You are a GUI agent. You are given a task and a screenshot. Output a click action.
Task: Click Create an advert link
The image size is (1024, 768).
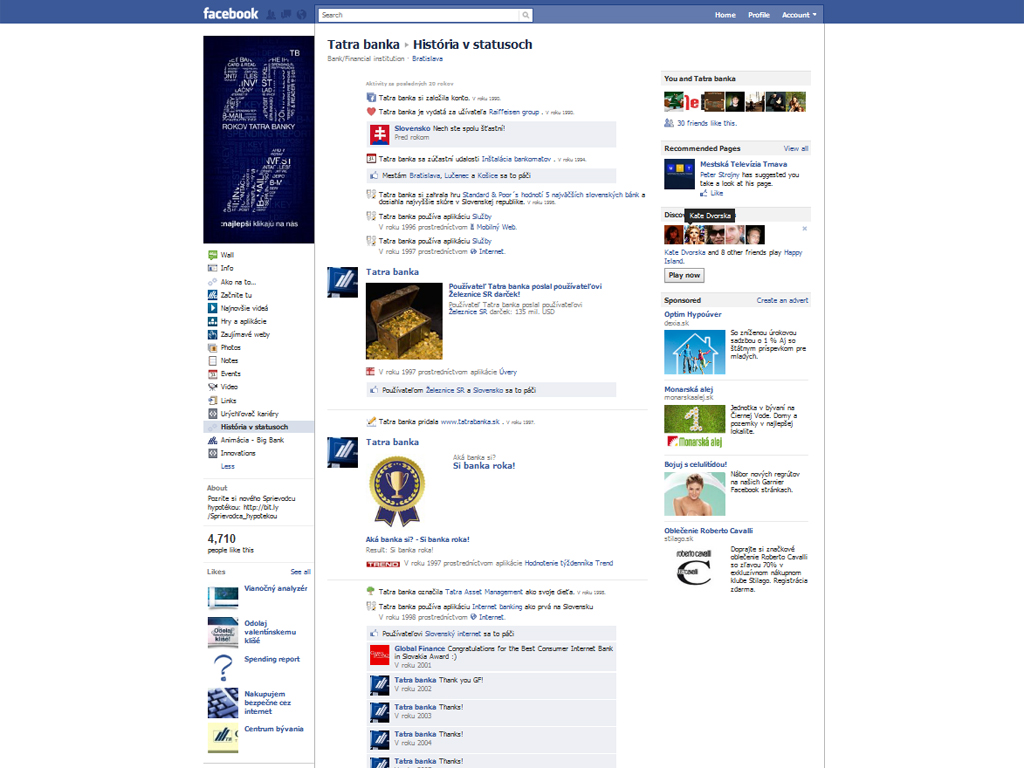tap(782, 300)
